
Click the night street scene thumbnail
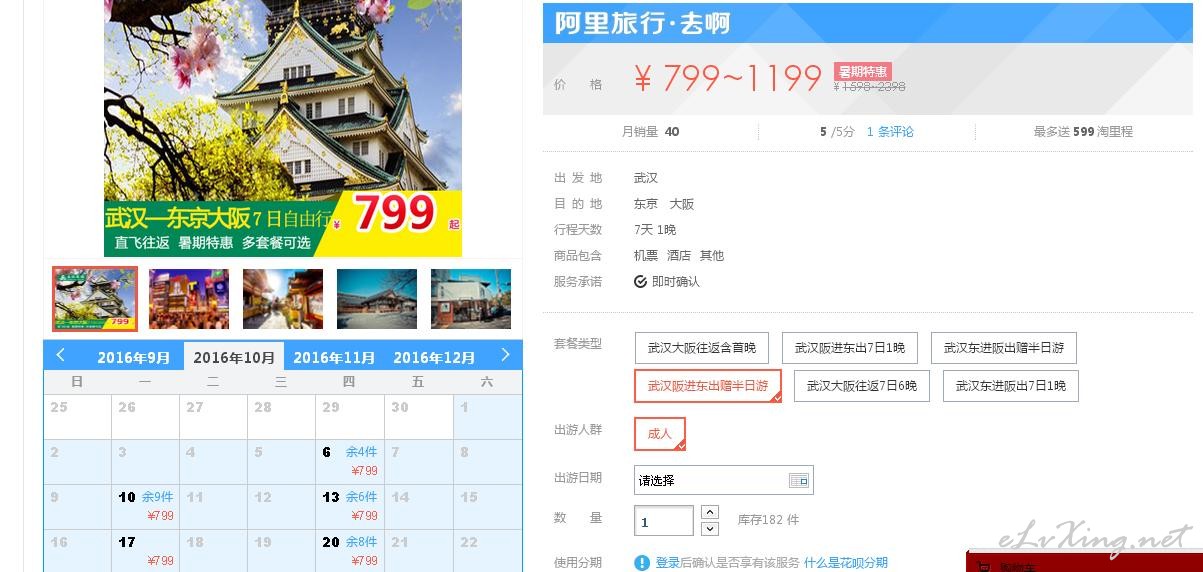(x=189, y=299)
